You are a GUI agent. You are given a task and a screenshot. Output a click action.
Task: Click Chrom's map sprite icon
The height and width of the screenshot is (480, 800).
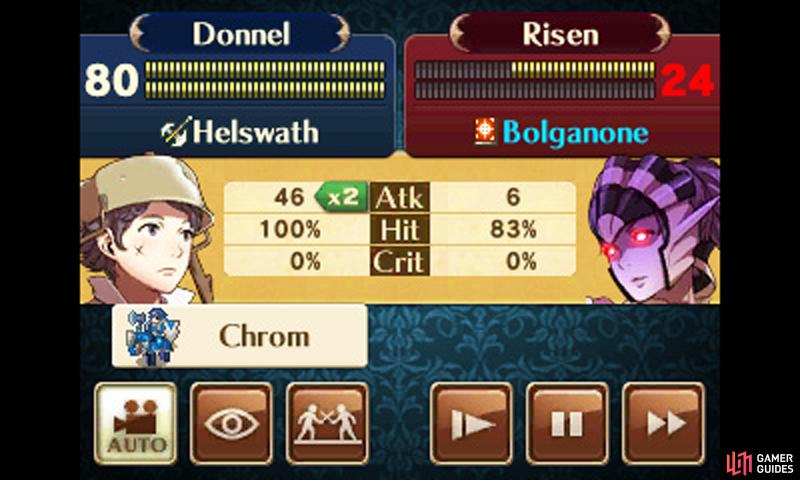pos(152,337)
